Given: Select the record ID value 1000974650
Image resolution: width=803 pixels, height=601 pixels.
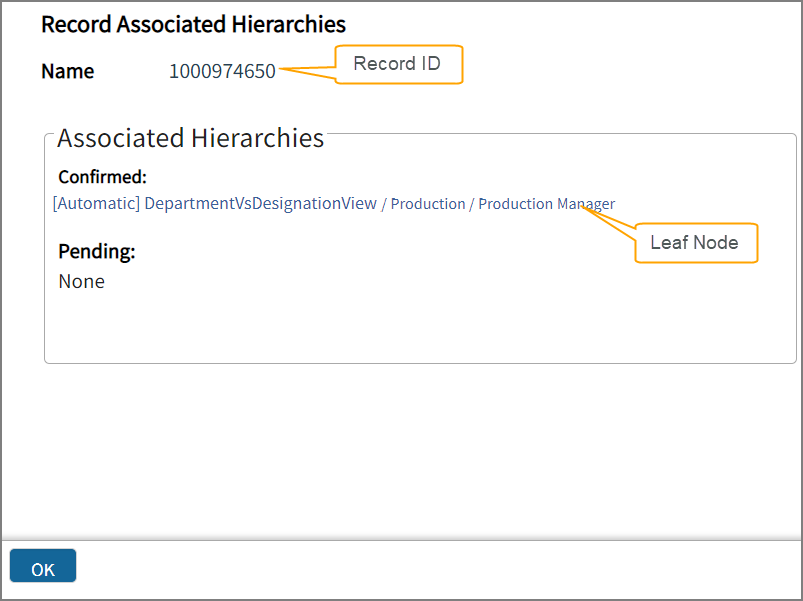Looking at the screenshot, I should click(222, 71).
